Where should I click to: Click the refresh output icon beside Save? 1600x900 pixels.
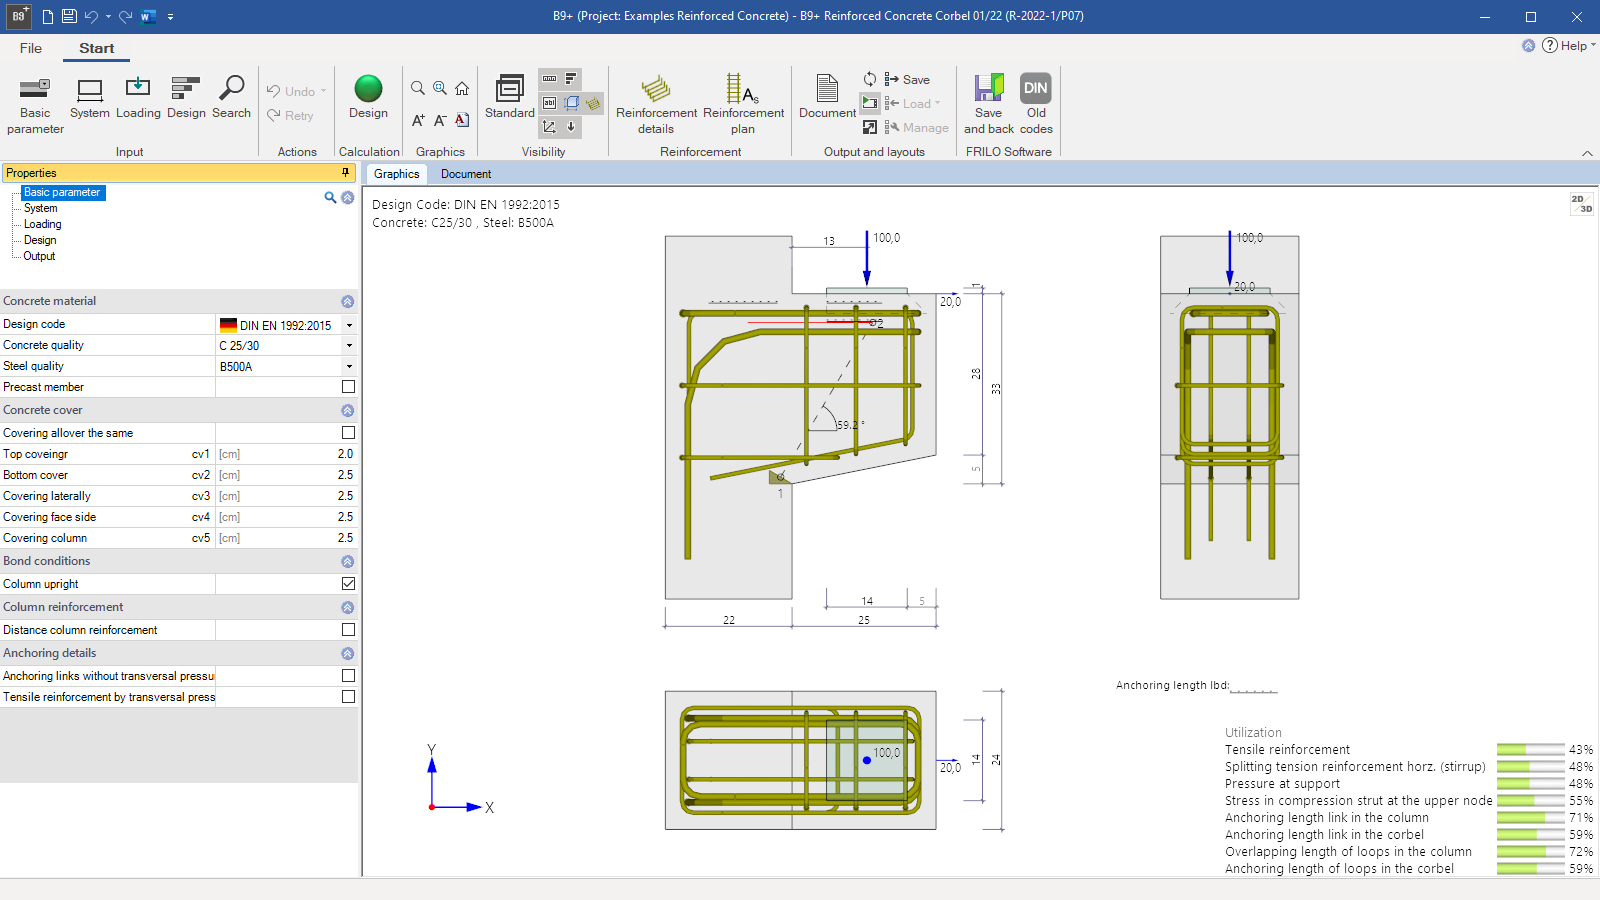coord(870,79)
